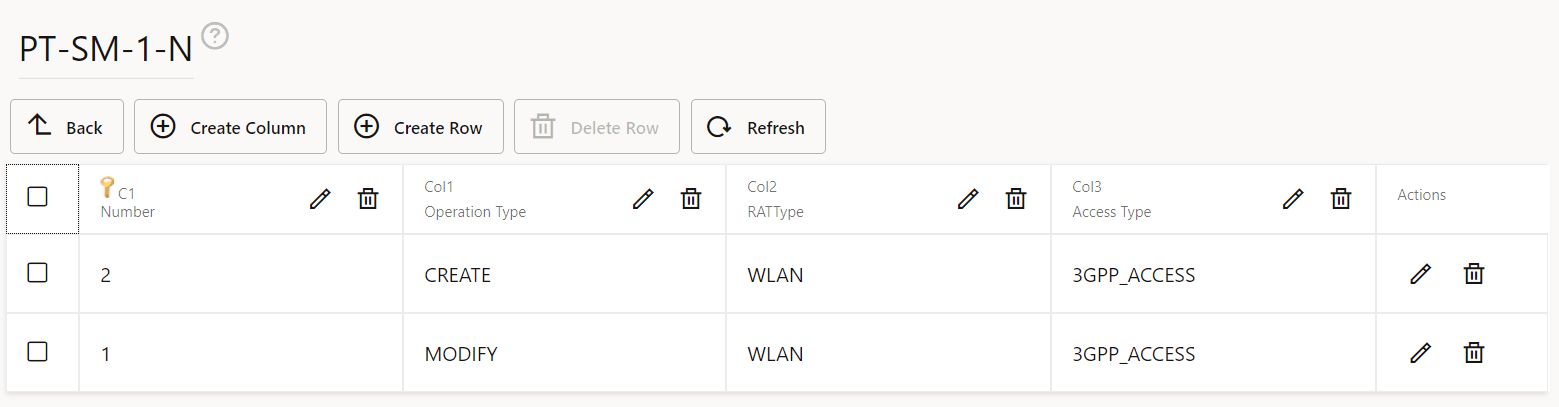This screenshot has height=407, width=1559.
Task: Click Create Row button
Action: click(x=420, y=127)
